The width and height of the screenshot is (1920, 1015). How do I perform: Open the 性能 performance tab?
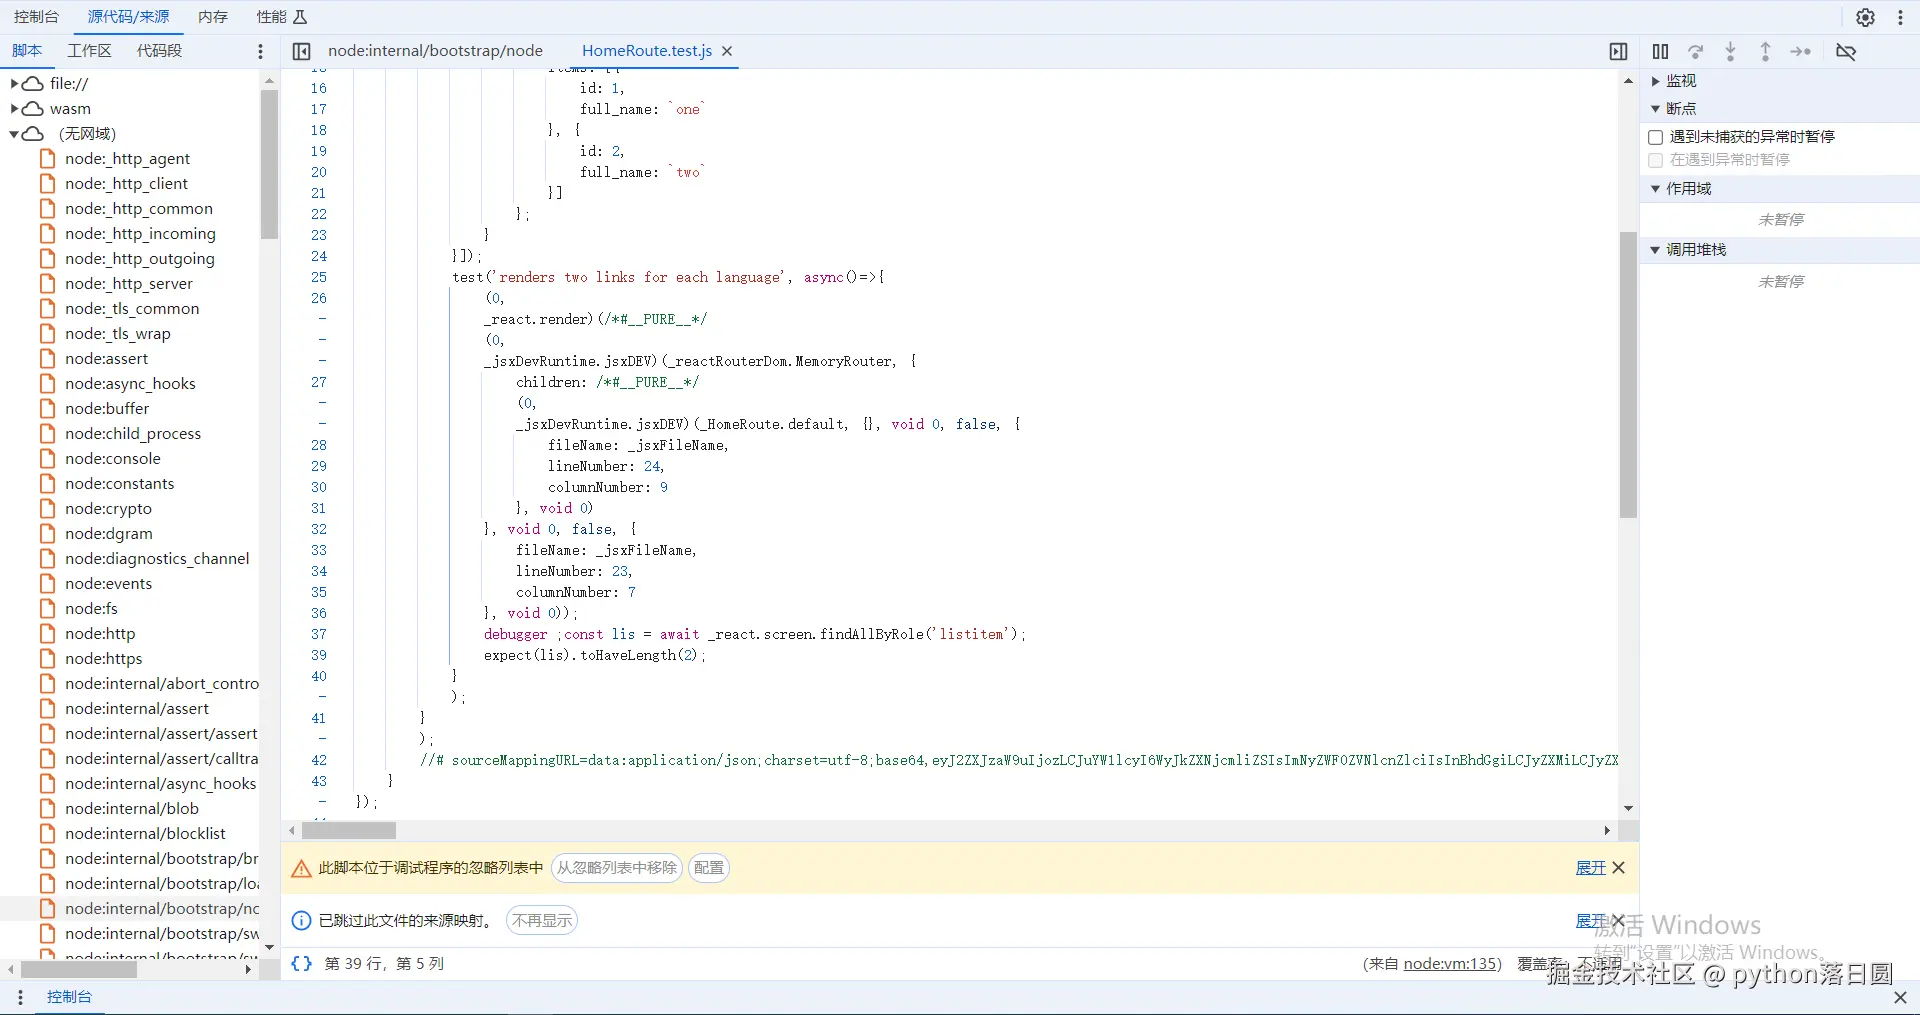point(271,17)
